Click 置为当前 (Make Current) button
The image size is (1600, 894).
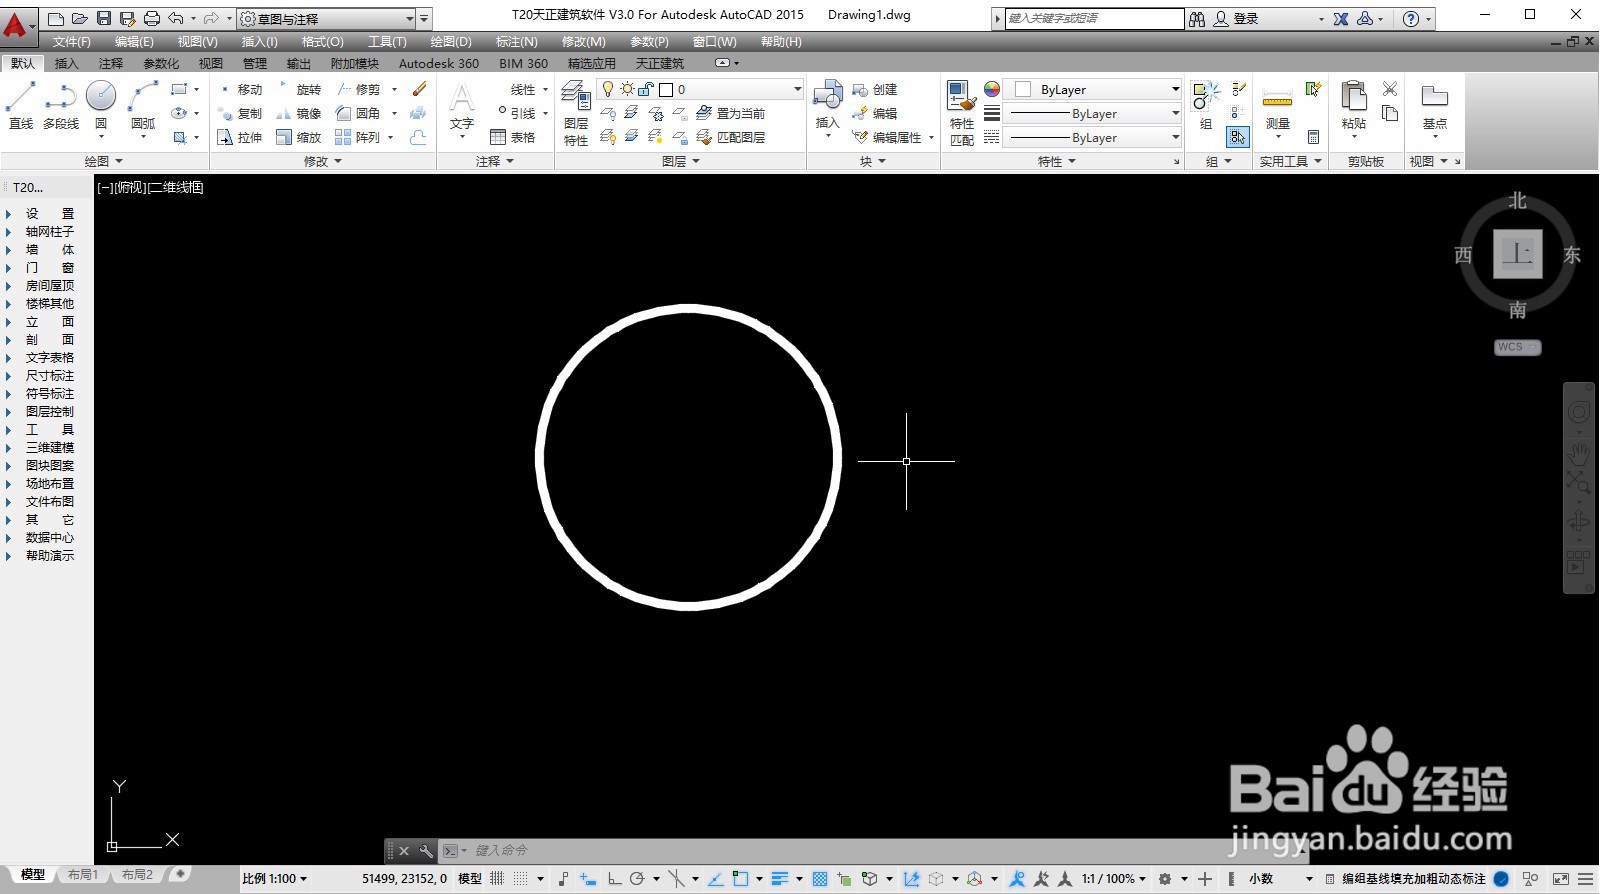coord(731,113)
